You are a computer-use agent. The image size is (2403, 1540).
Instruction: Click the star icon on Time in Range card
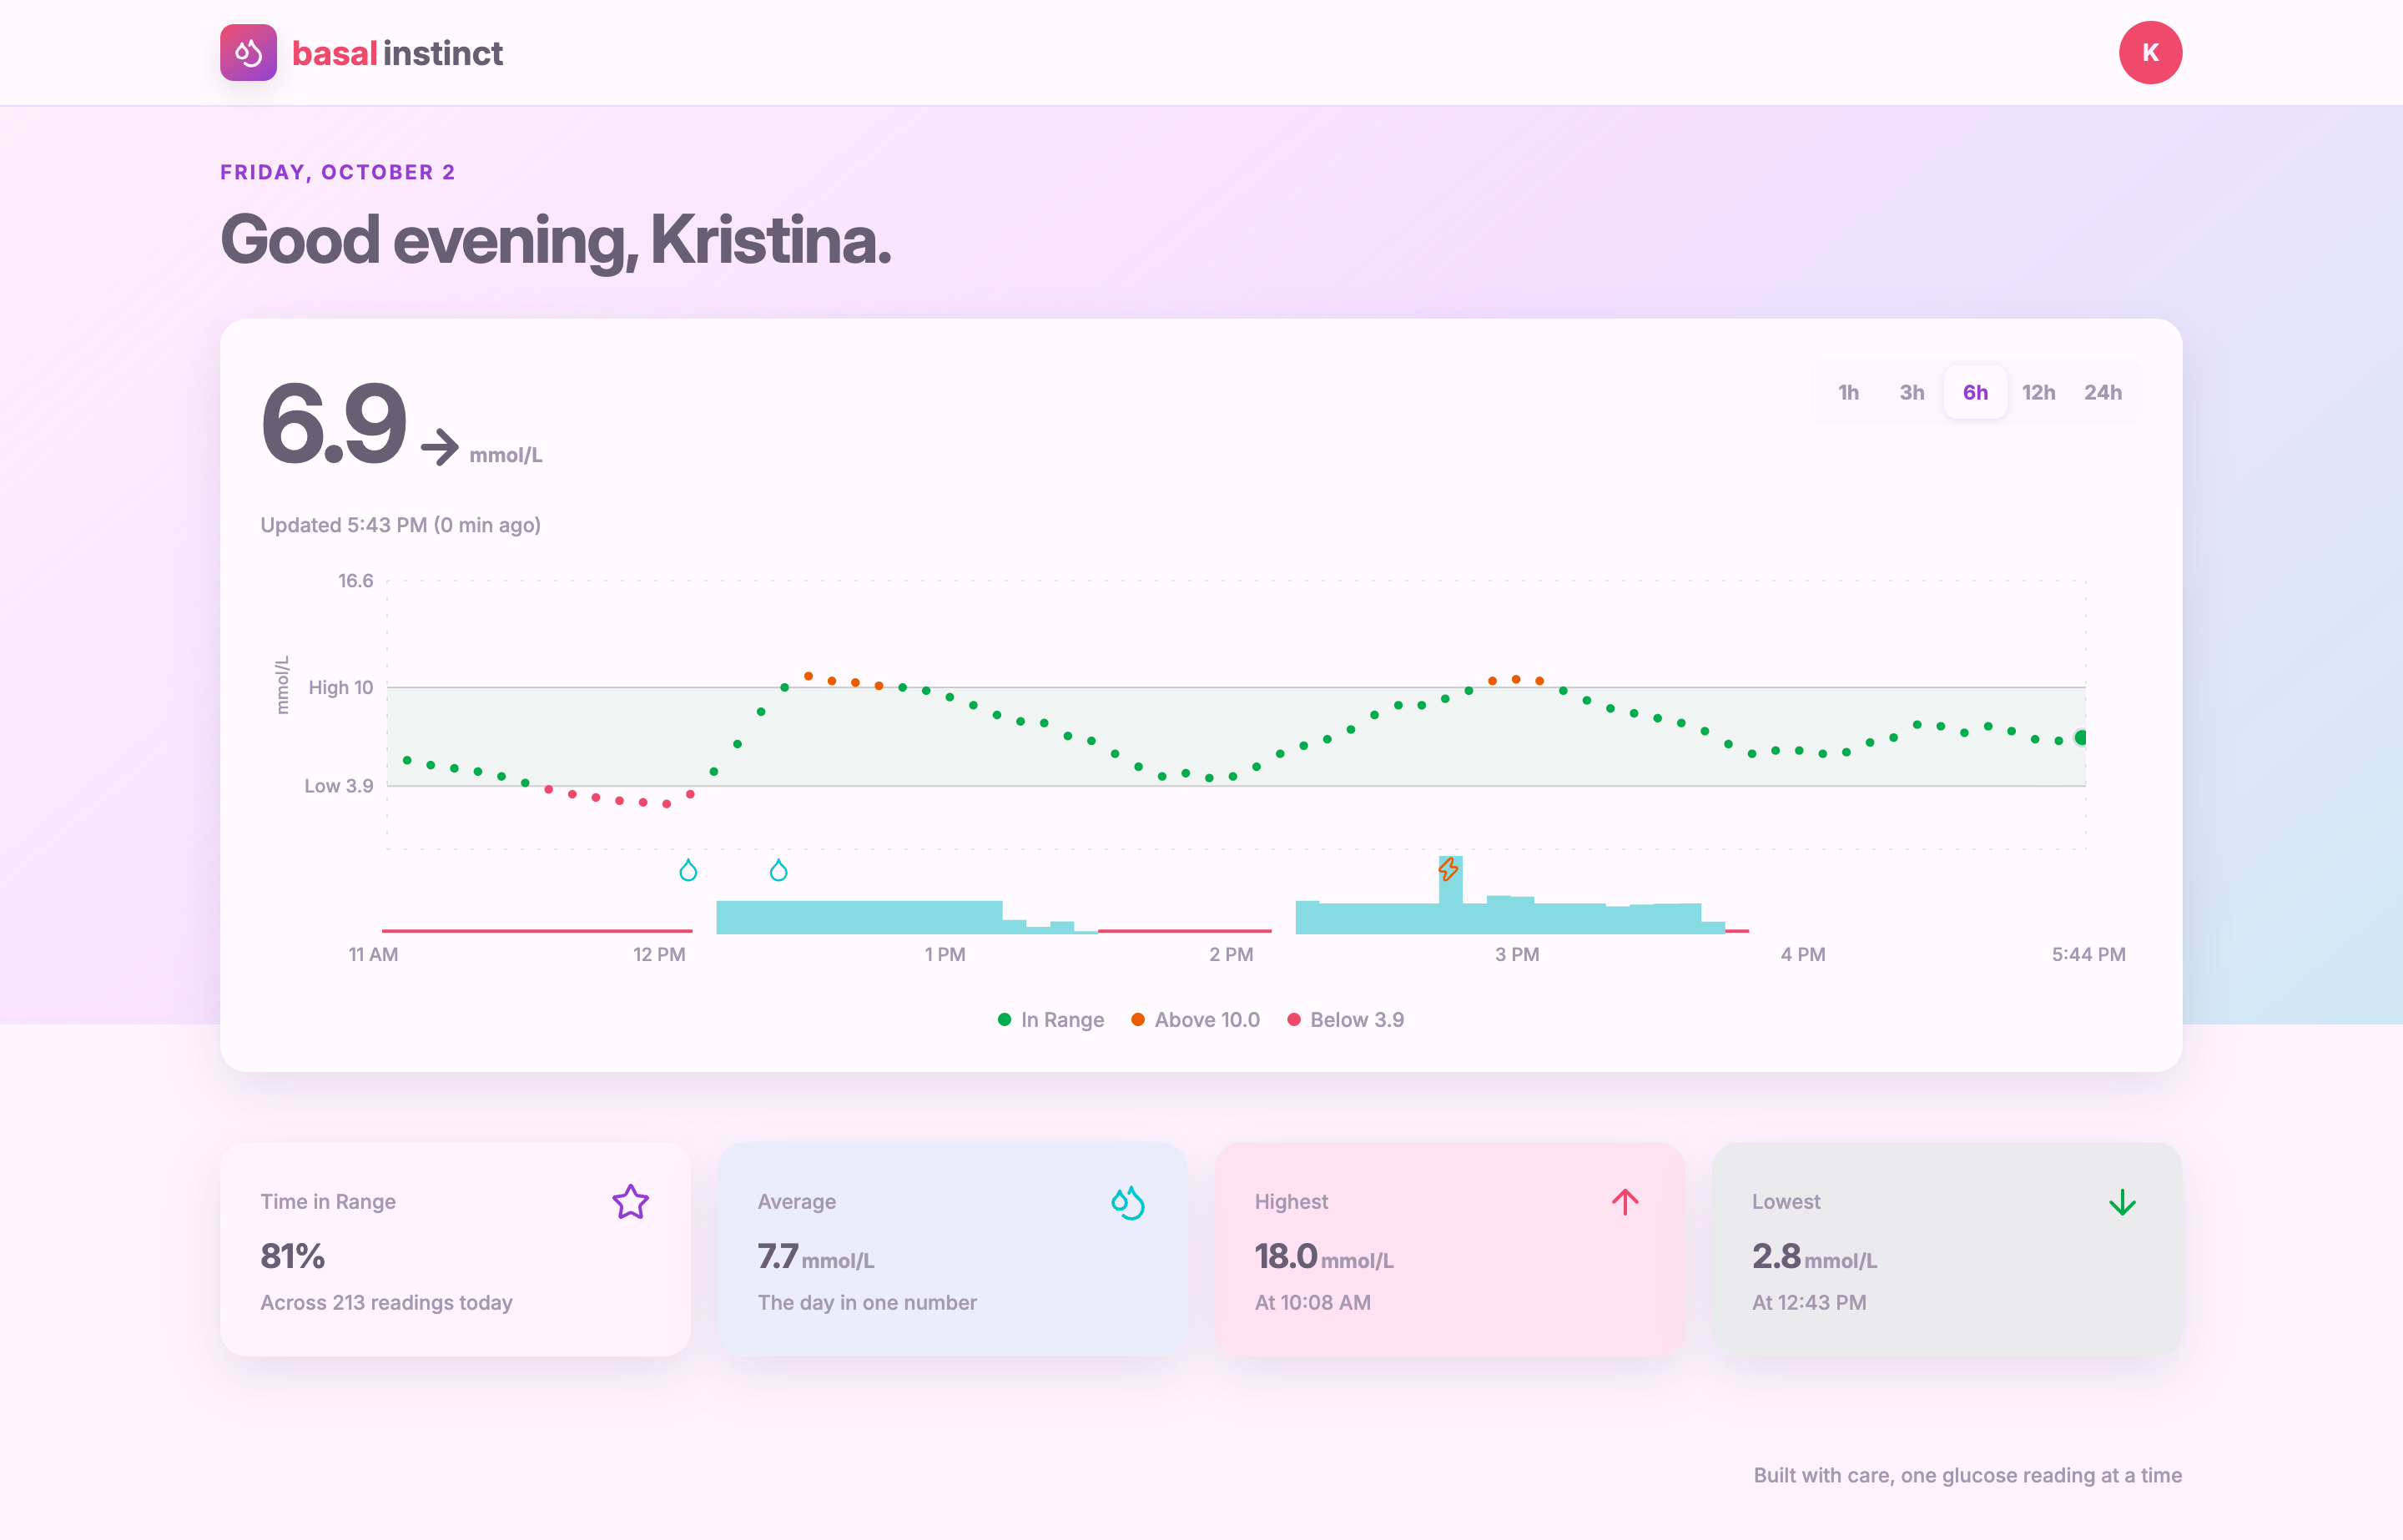(631, 1202)
